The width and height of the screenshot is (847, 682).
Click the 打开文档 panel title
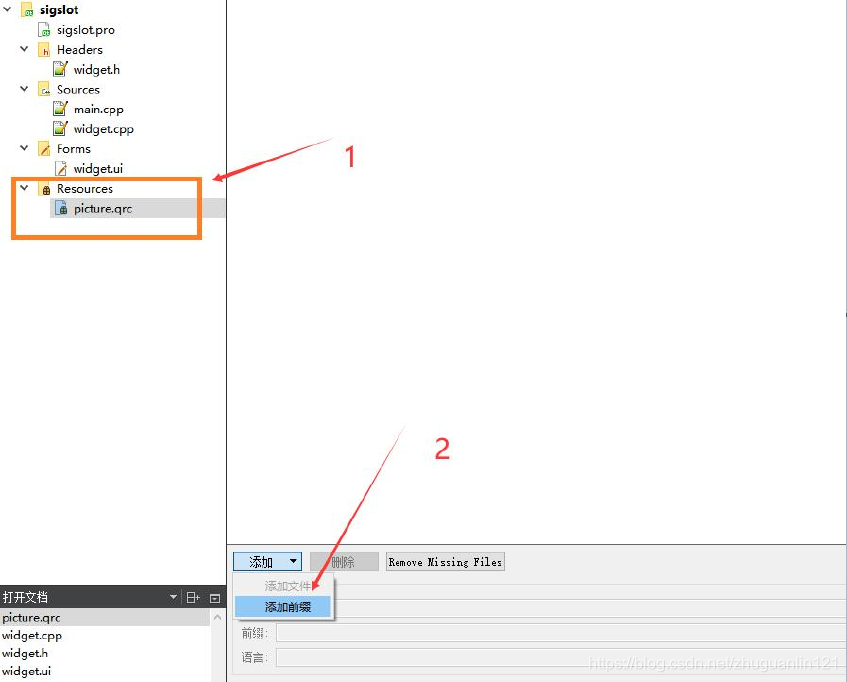25,597
